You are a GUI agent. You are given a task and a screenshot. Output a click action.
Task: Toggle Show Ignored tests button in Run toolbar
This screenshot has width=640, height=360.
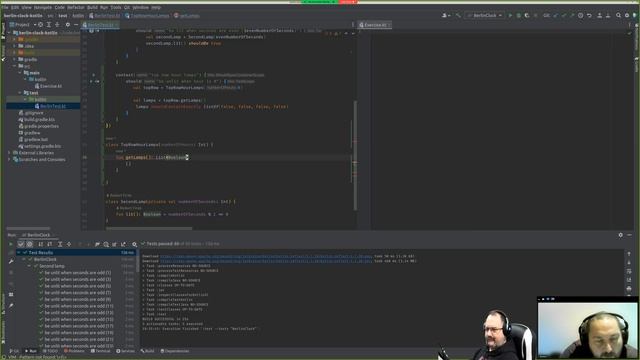(x=29, y=244)
